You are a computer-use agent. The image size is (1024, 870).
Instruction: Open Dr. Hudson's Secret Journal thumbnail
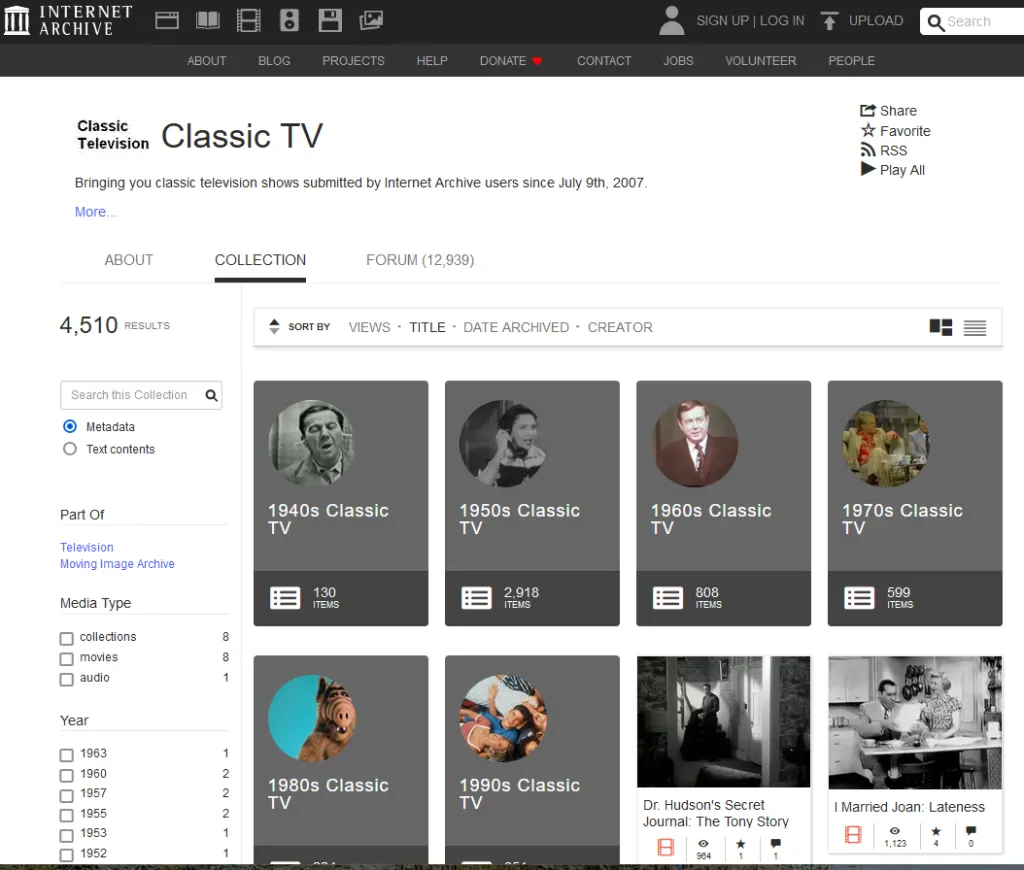click(723, 722)
